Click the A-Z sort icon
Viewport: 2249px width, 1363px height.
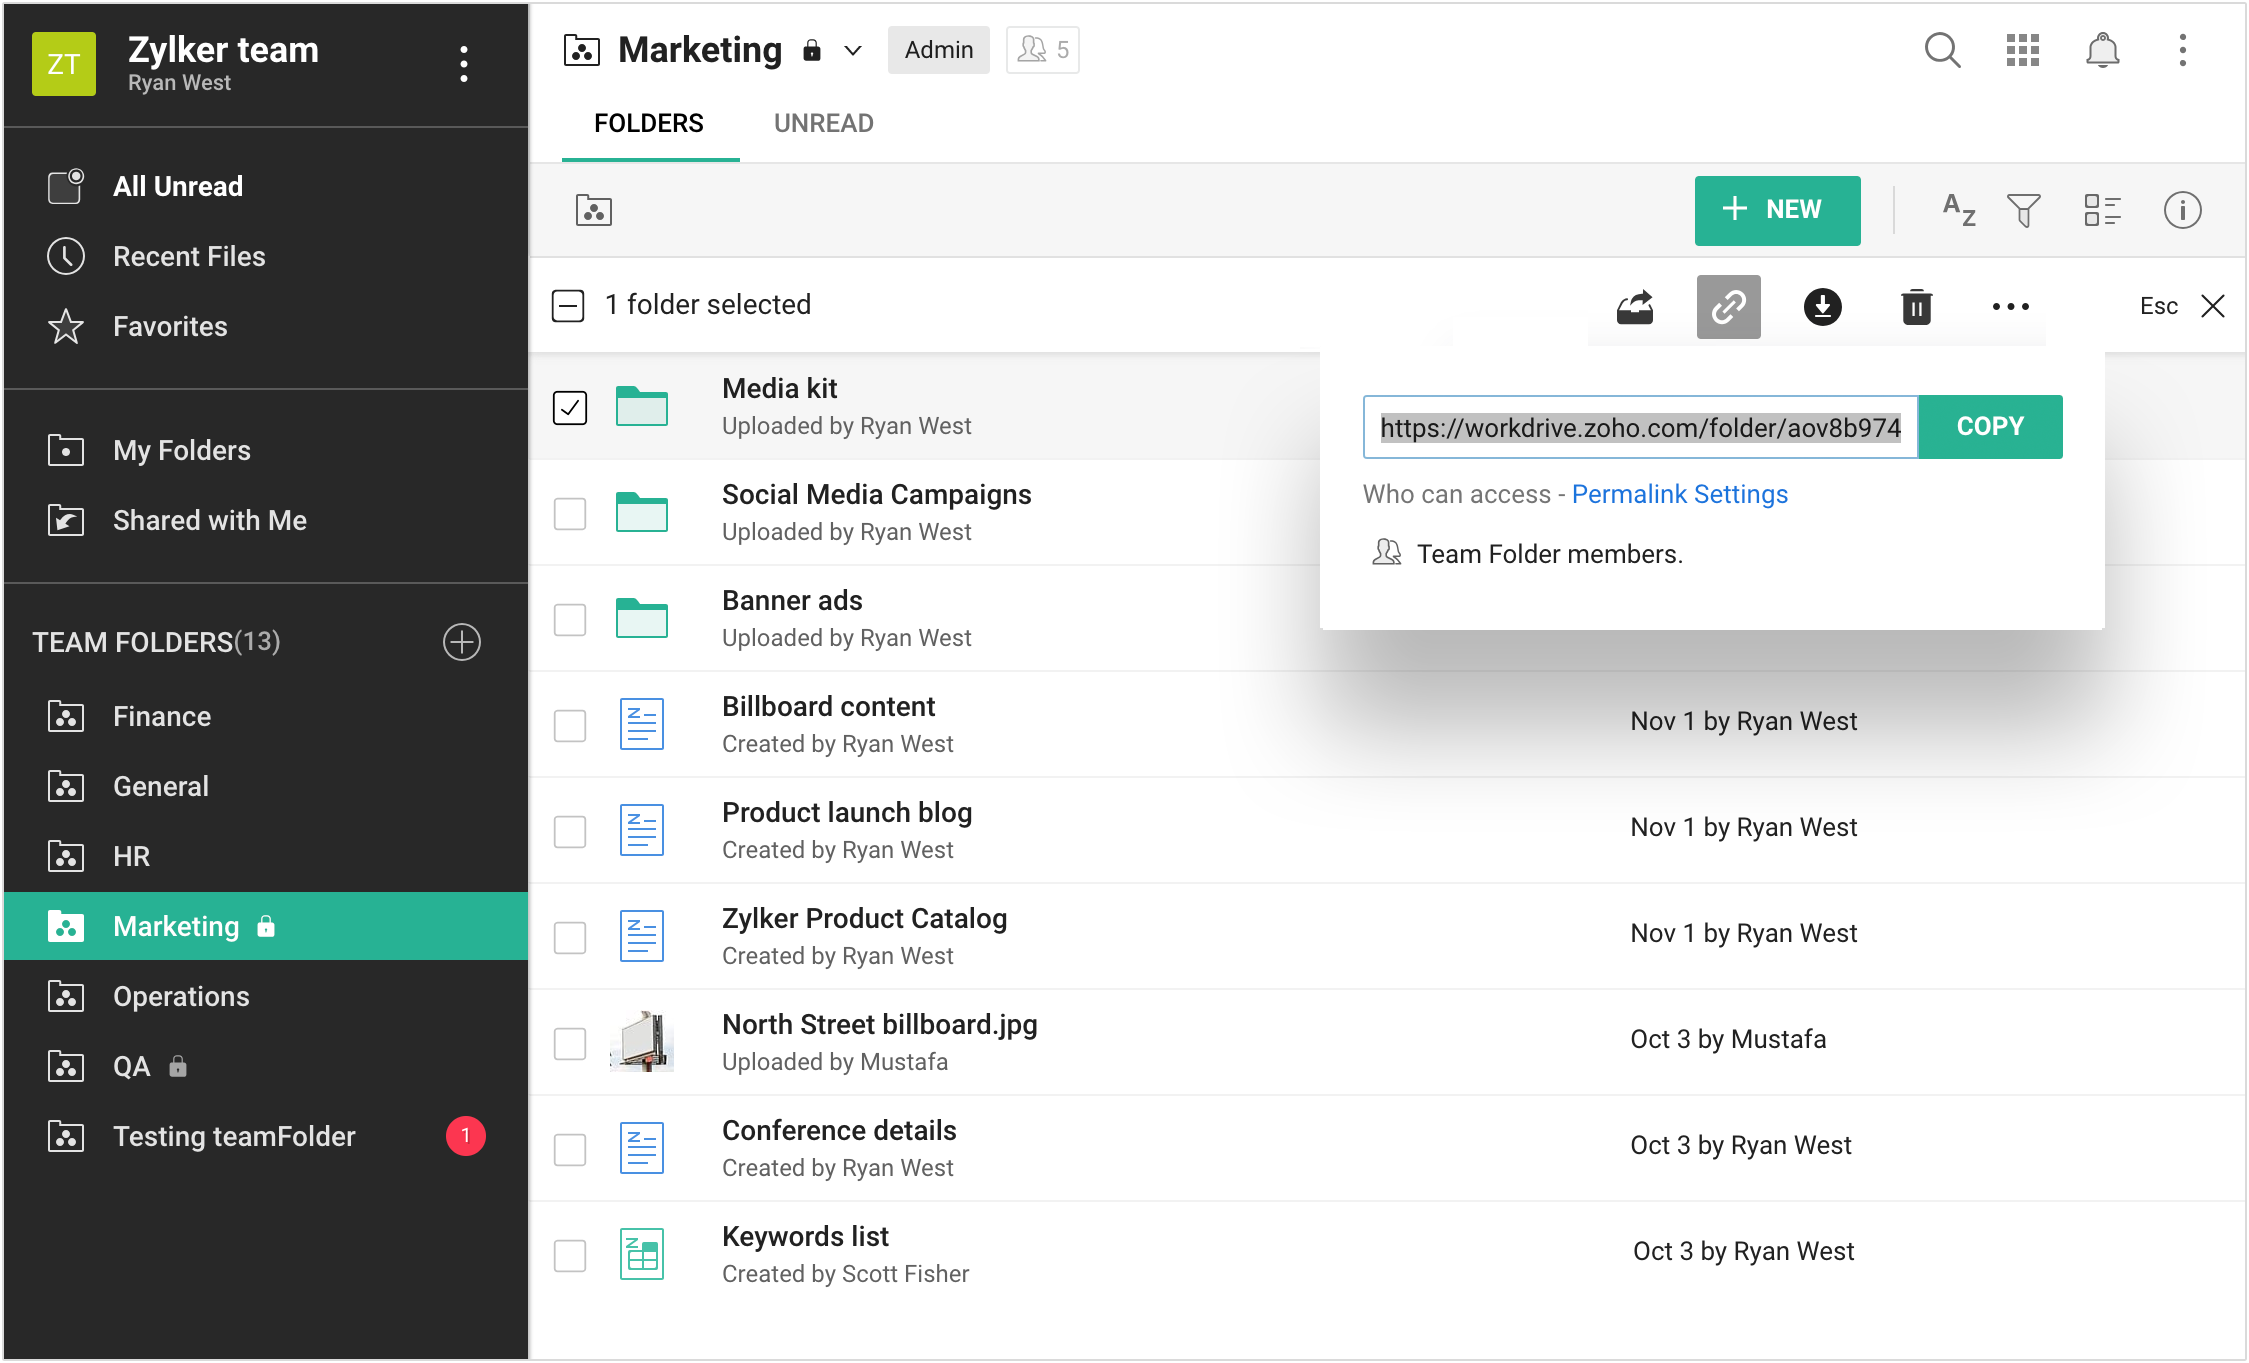[1958, 210]
